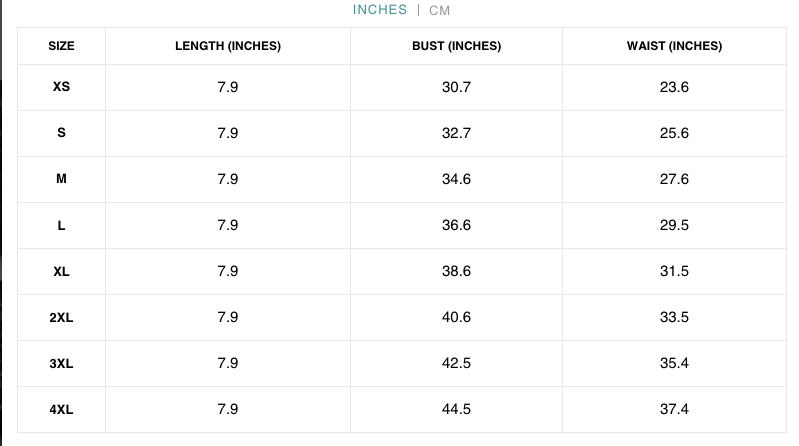Select the L size row label
Viewport: 799px width, 446px height.
pos(61,225)
